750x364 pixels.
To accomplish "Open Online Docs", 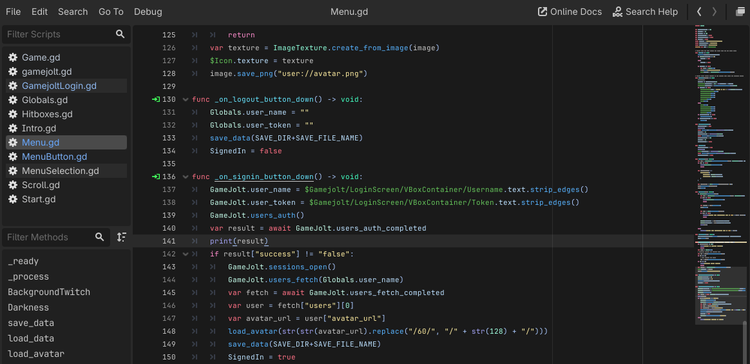I will click(x=570, y=12).
